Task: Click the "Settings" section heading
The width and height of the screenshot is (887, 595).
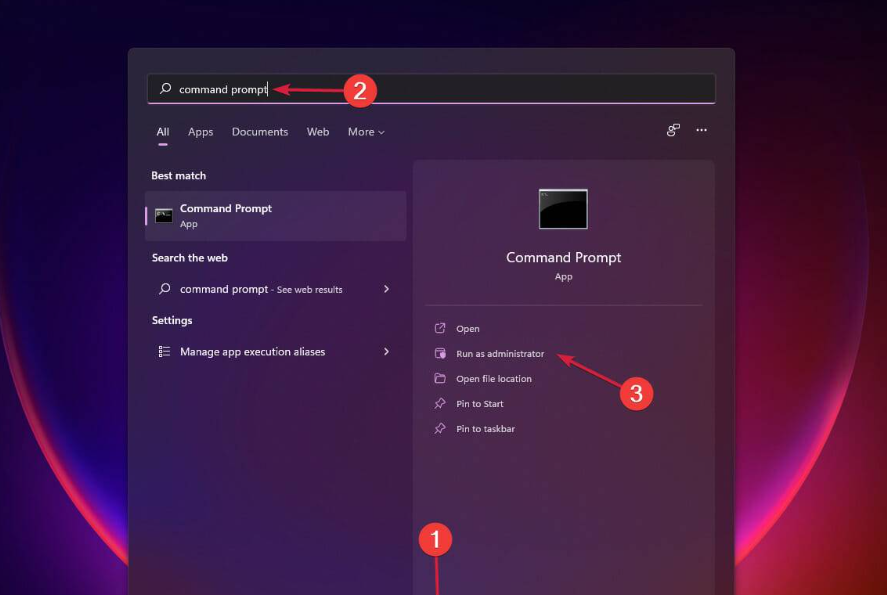Action: click(172, 321)
